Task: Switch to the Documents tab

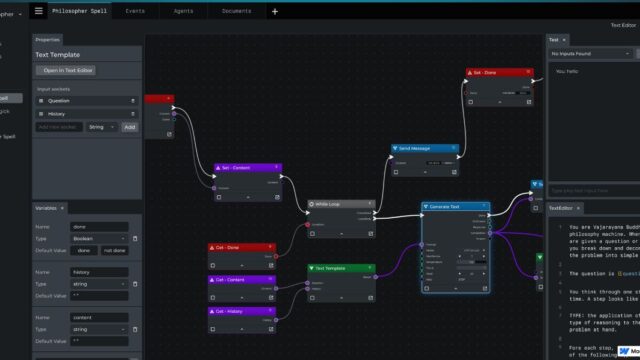Action: 236,11
